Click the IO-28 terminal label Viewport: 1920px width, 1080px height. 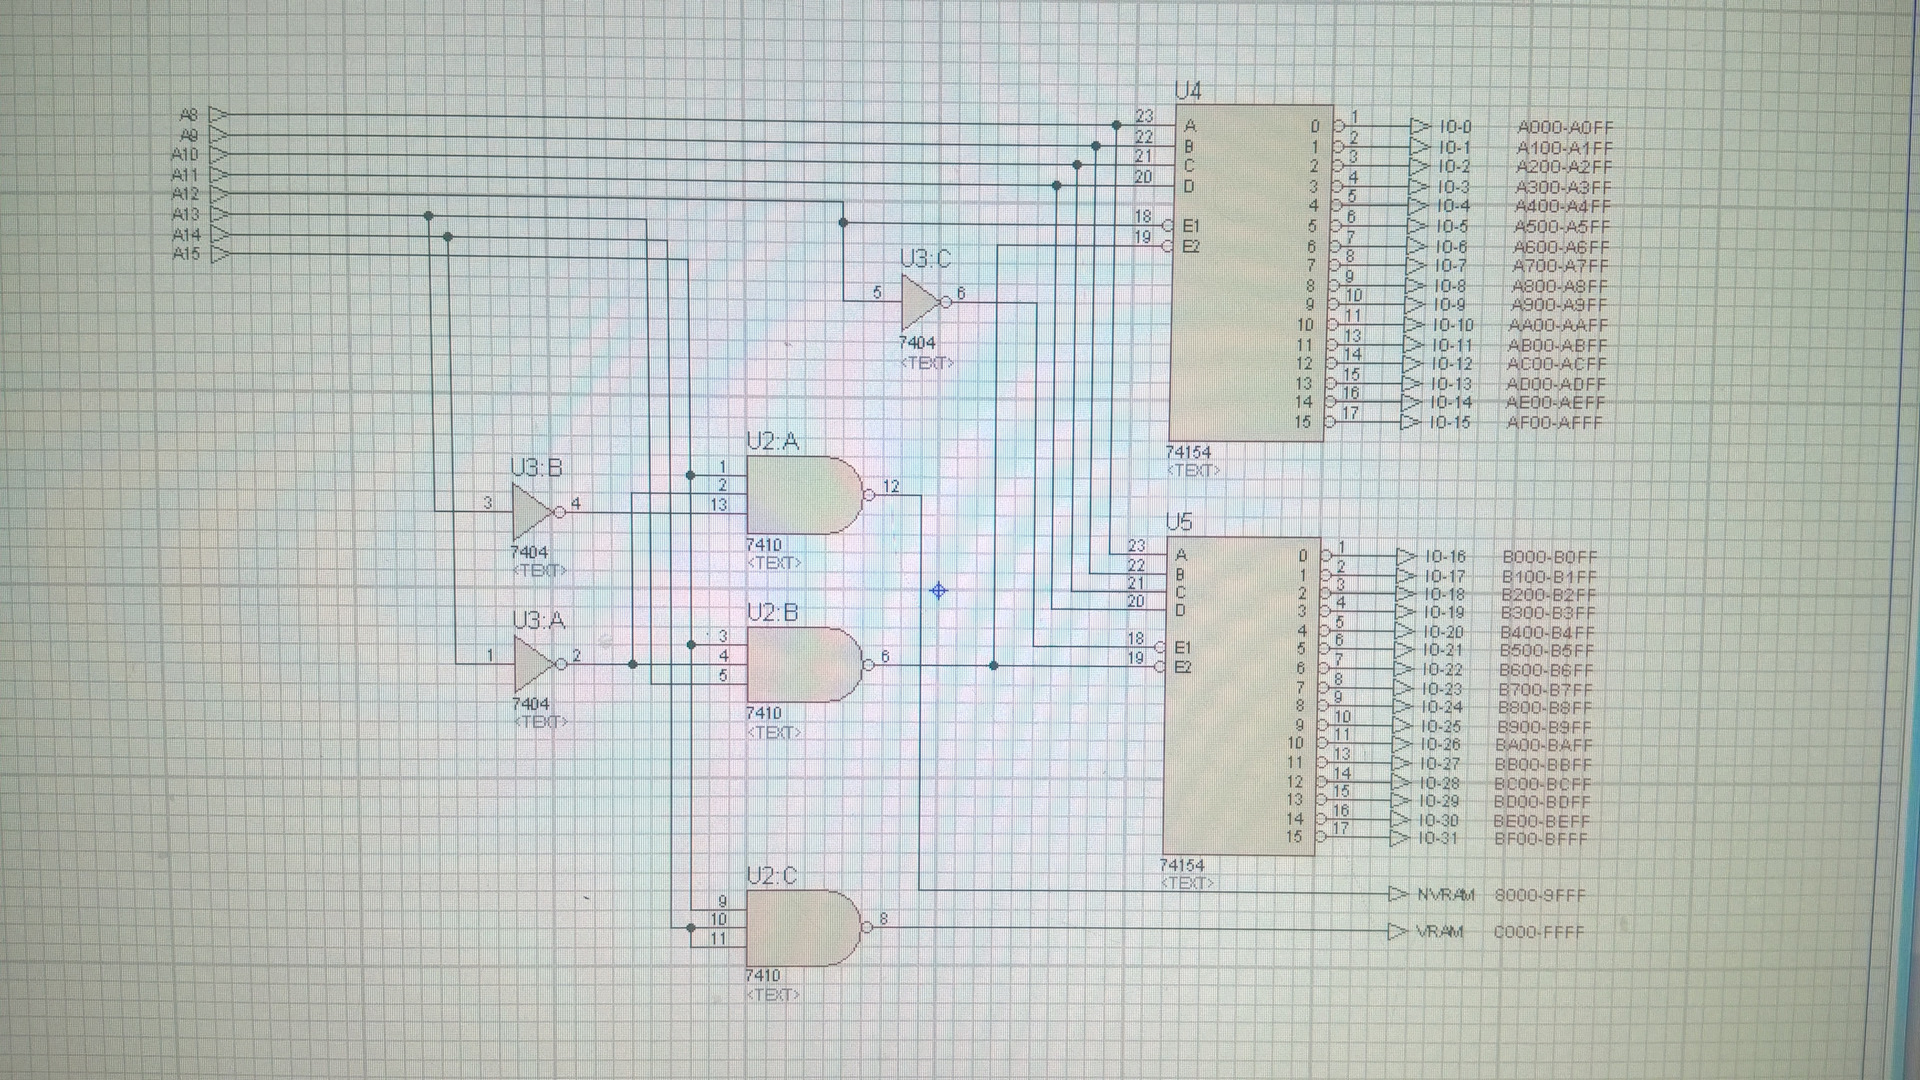[1438, 783]
